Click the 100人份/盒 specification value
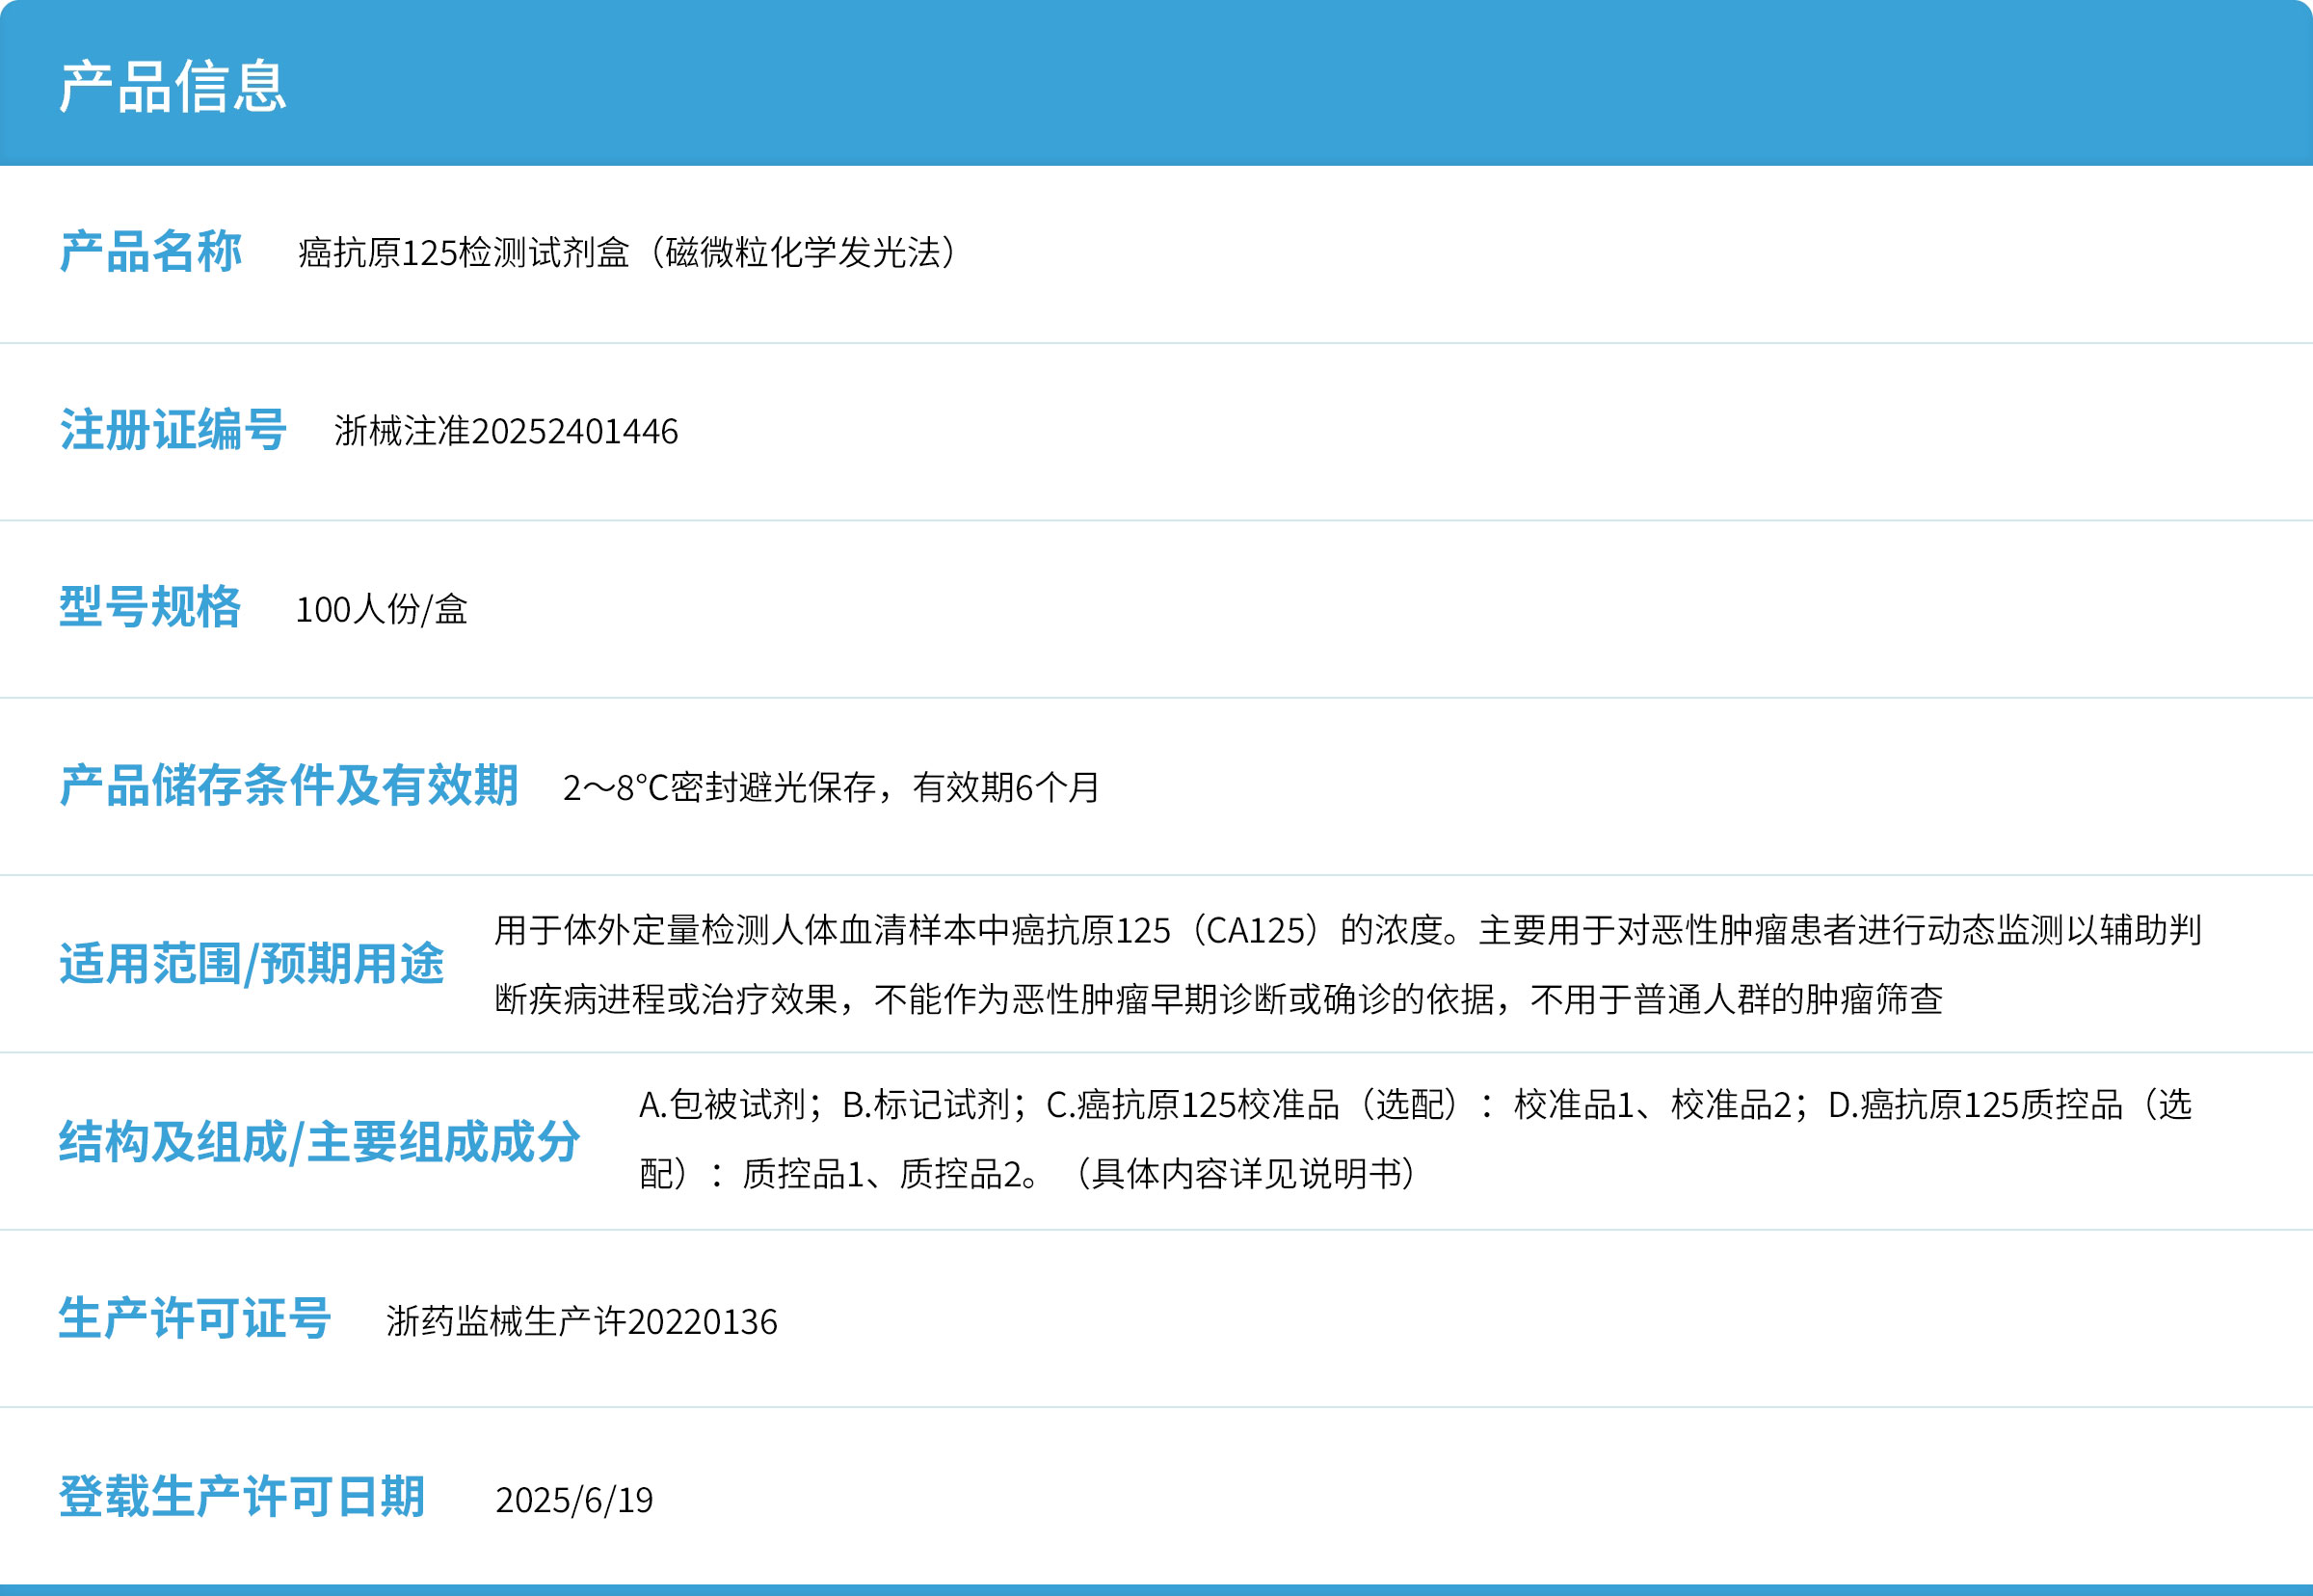2313x1596 pixels. point(381,610)
